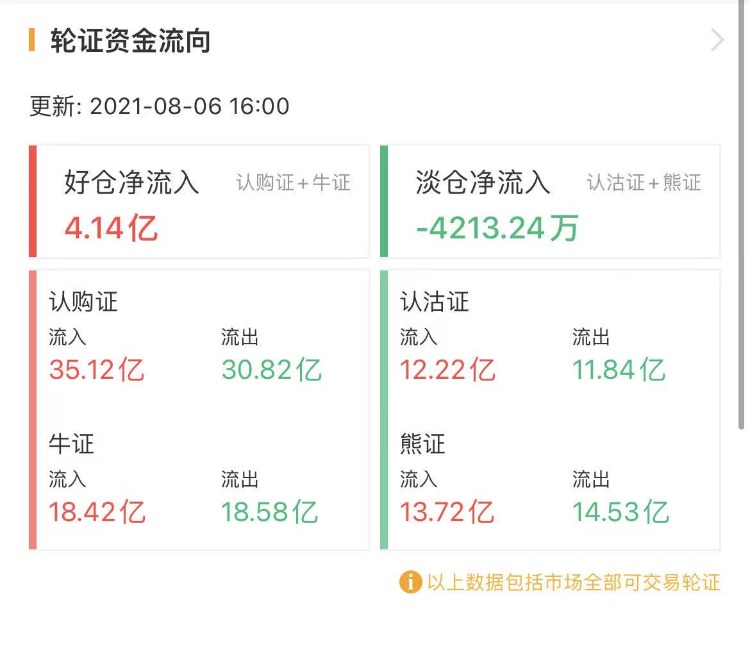The width and height of the screenshot is (750, 648).
Task: Tap the 认沽证 inflow 12.22亿 figure
Action: point(447,370)
